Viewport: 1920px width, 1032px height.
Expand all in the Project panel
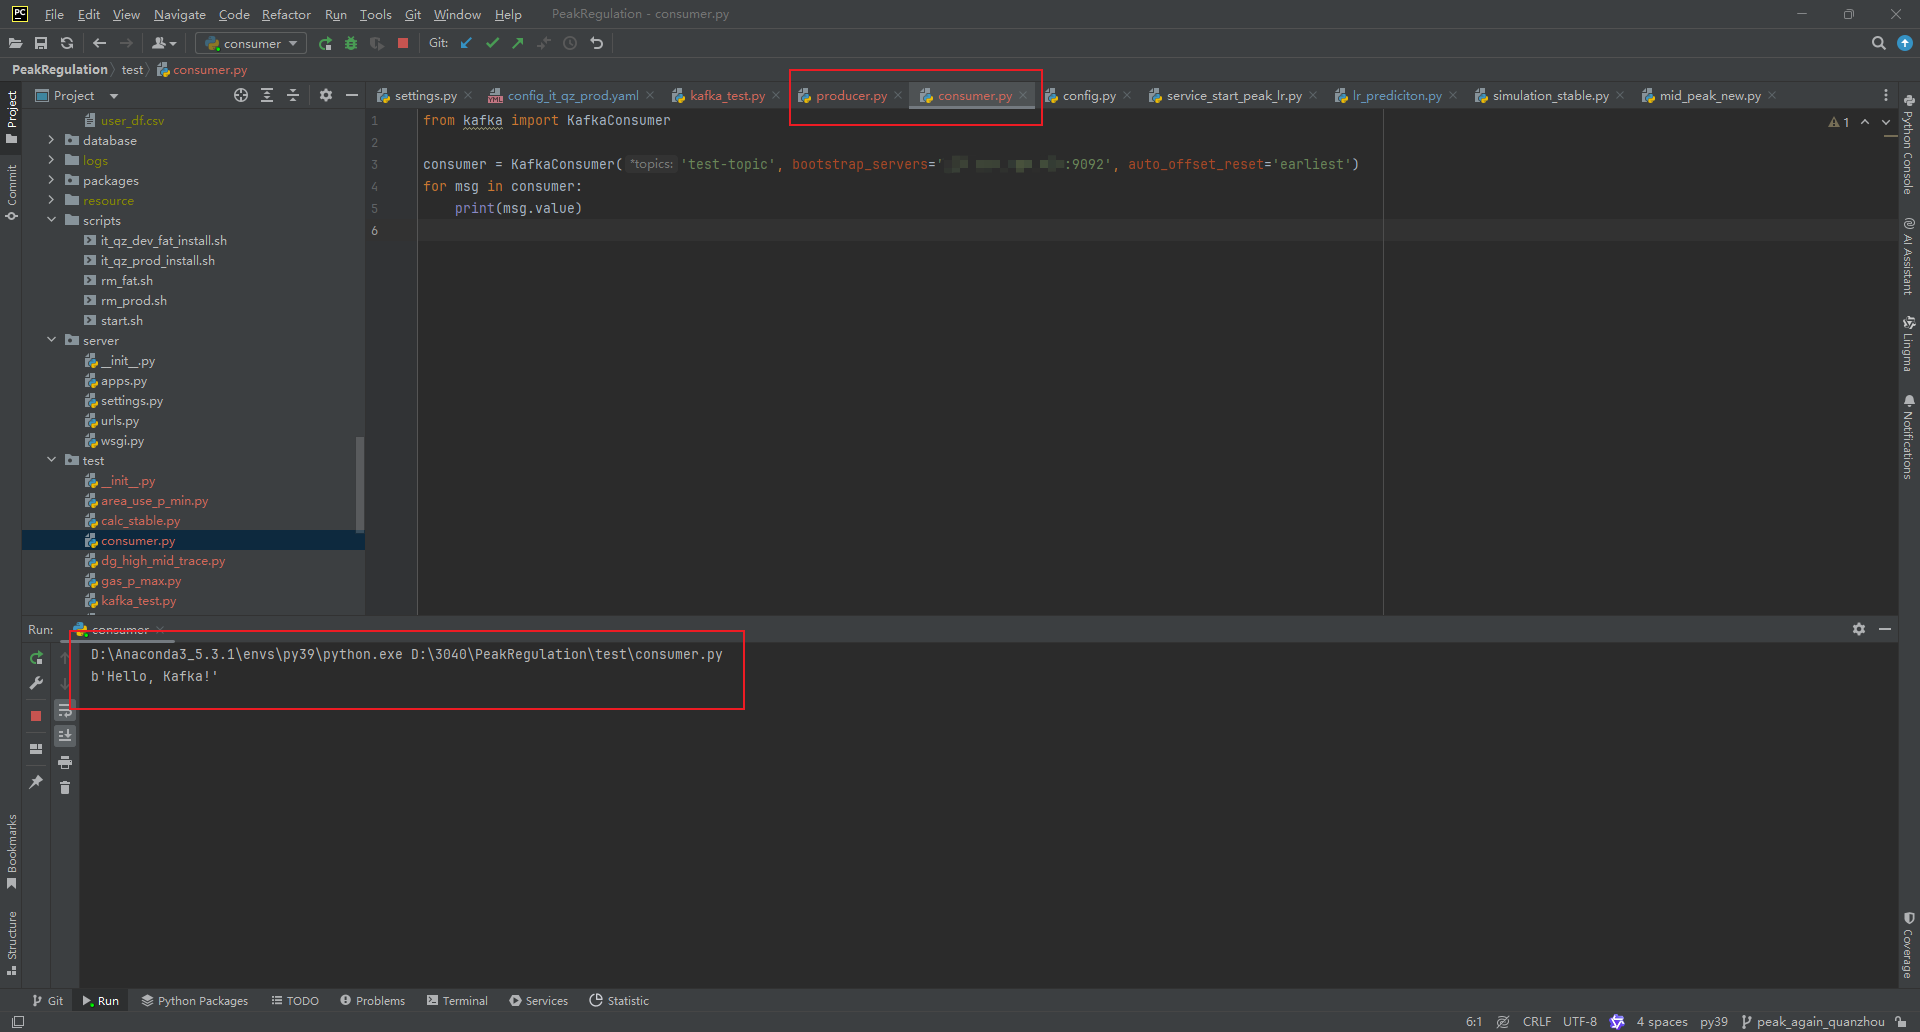[x=267, y=95]
